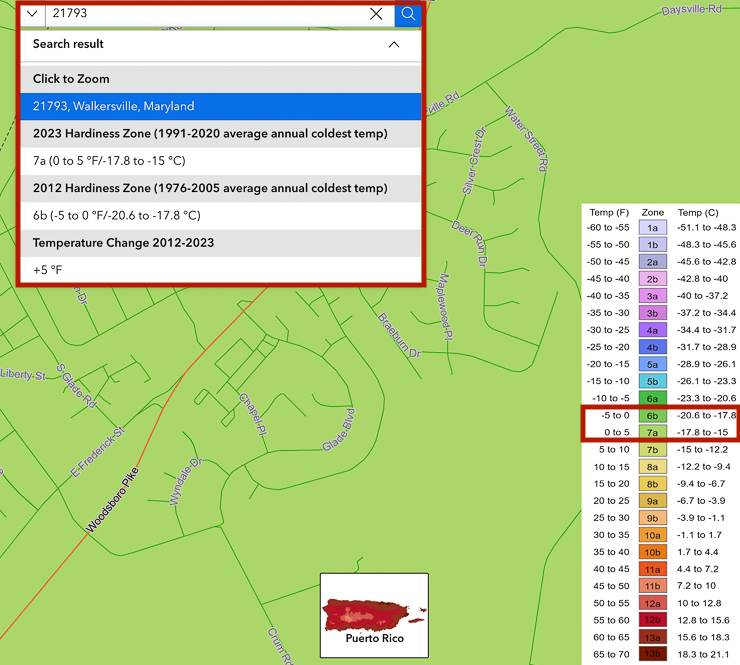Select the 13b zone swatch in legend
This screenshot has height=665, width=740.
pyautogui.click(x=652, y=654)
